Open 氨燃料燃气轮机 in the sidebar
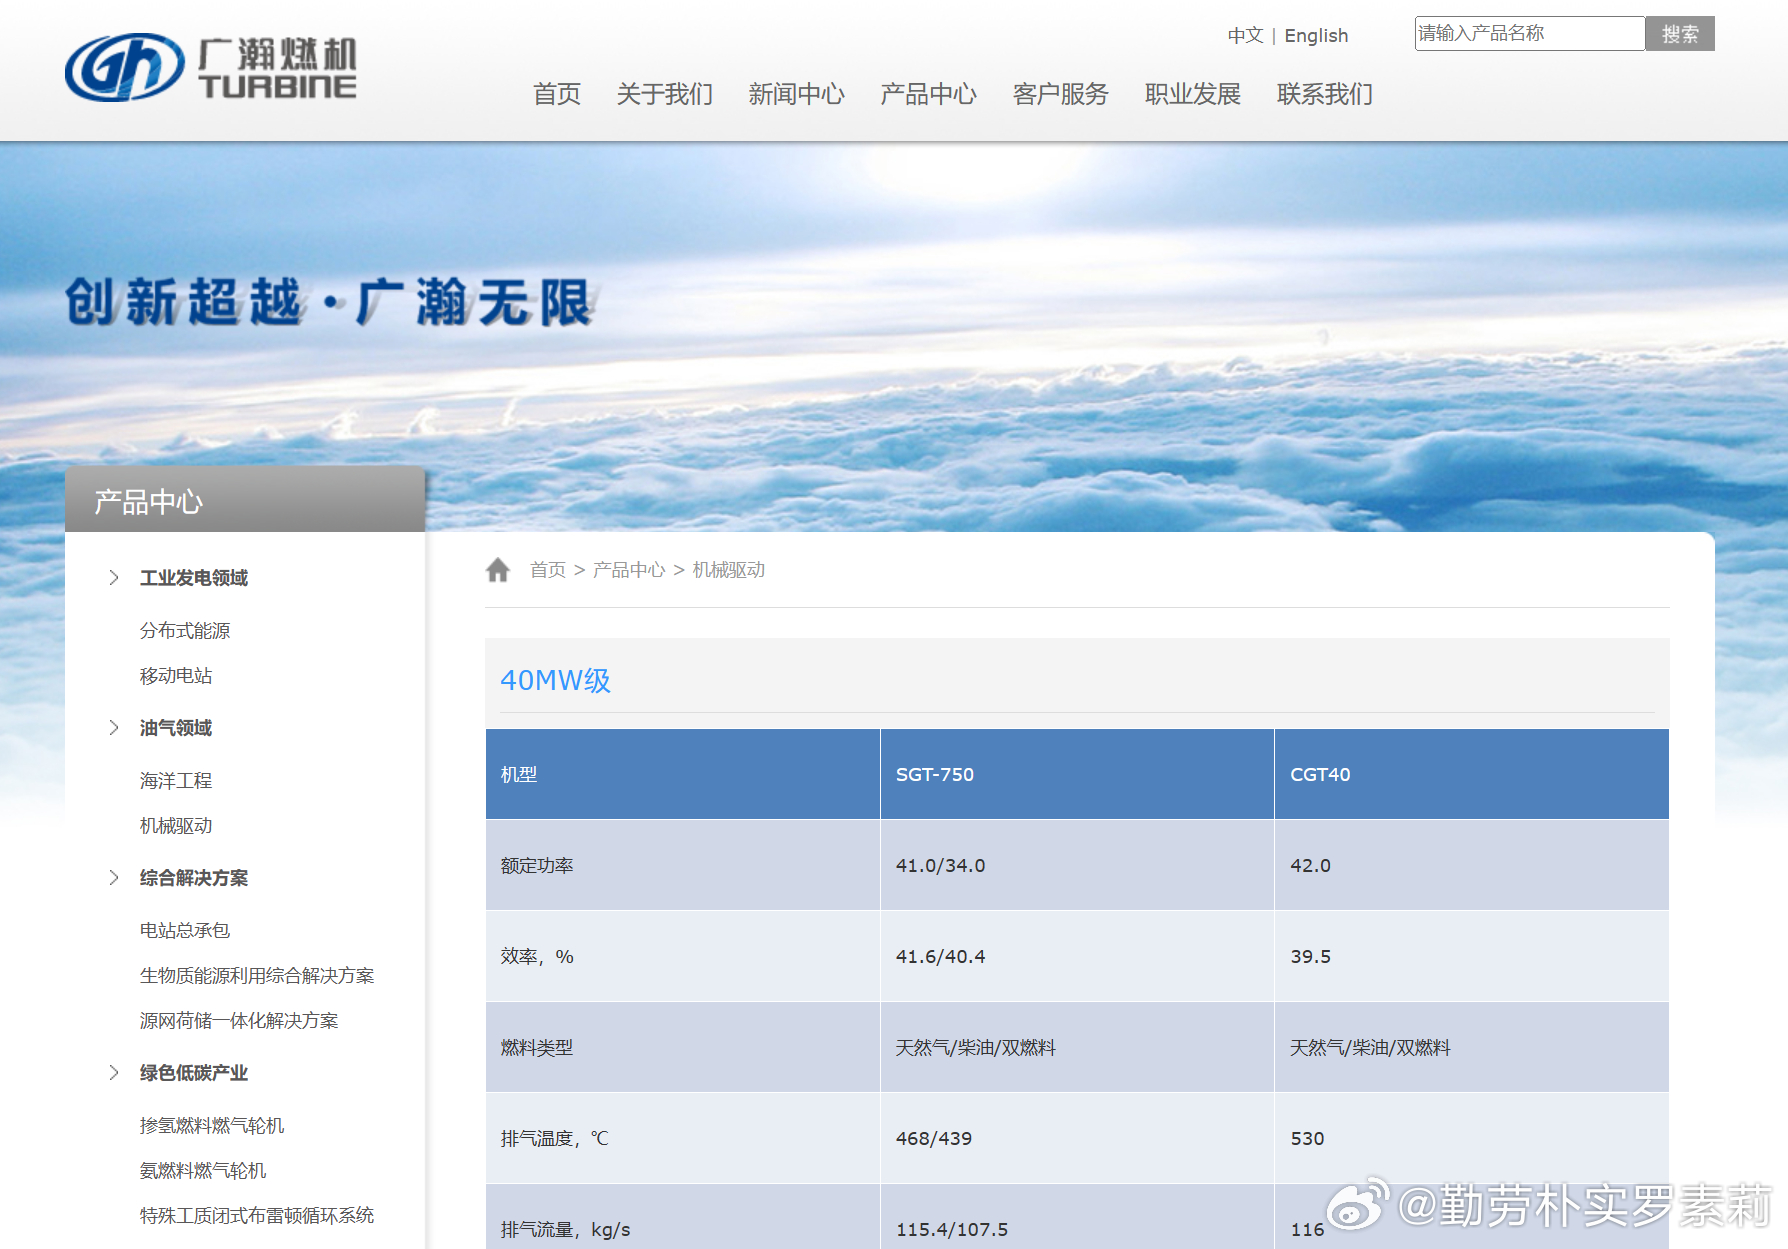 pyautogui.click(x=203, y=1171)
